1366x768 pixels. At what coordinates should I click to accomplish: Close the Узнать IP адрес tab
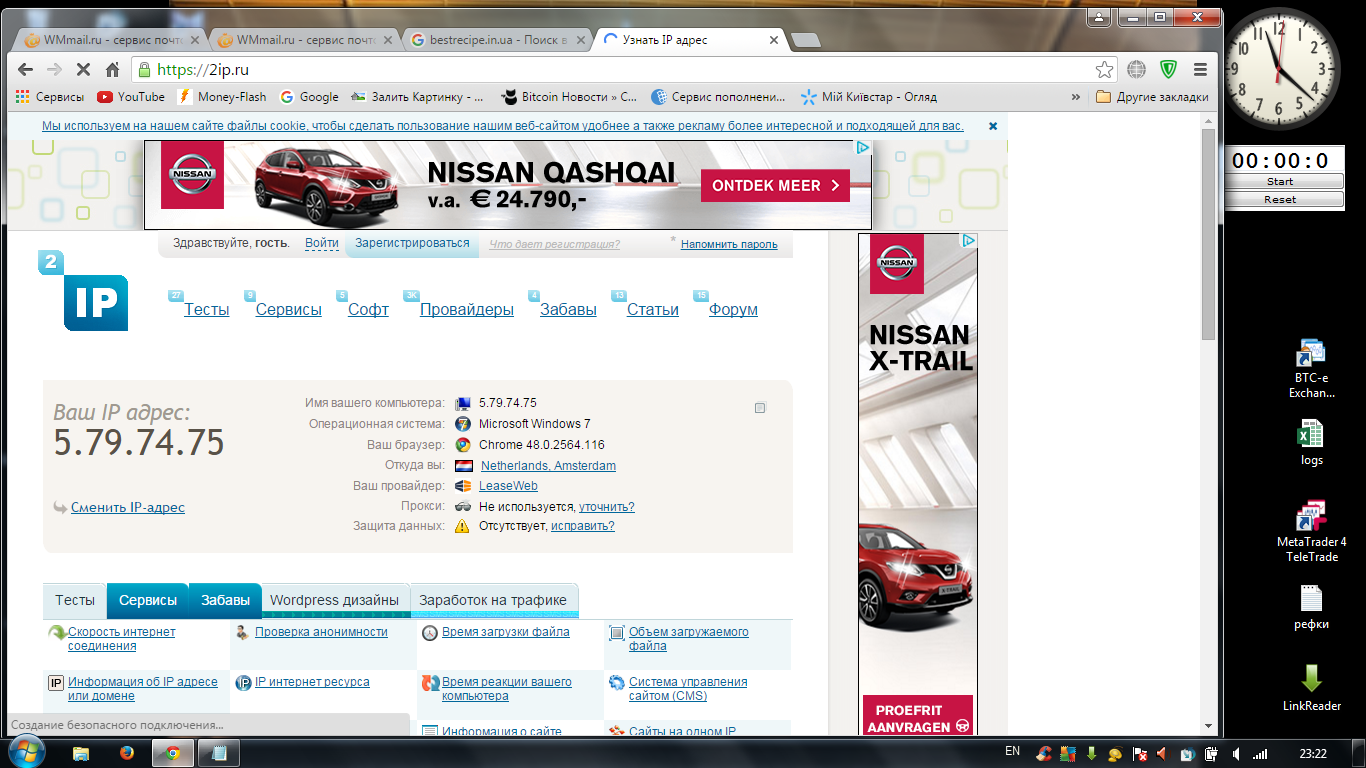(774, 40)
